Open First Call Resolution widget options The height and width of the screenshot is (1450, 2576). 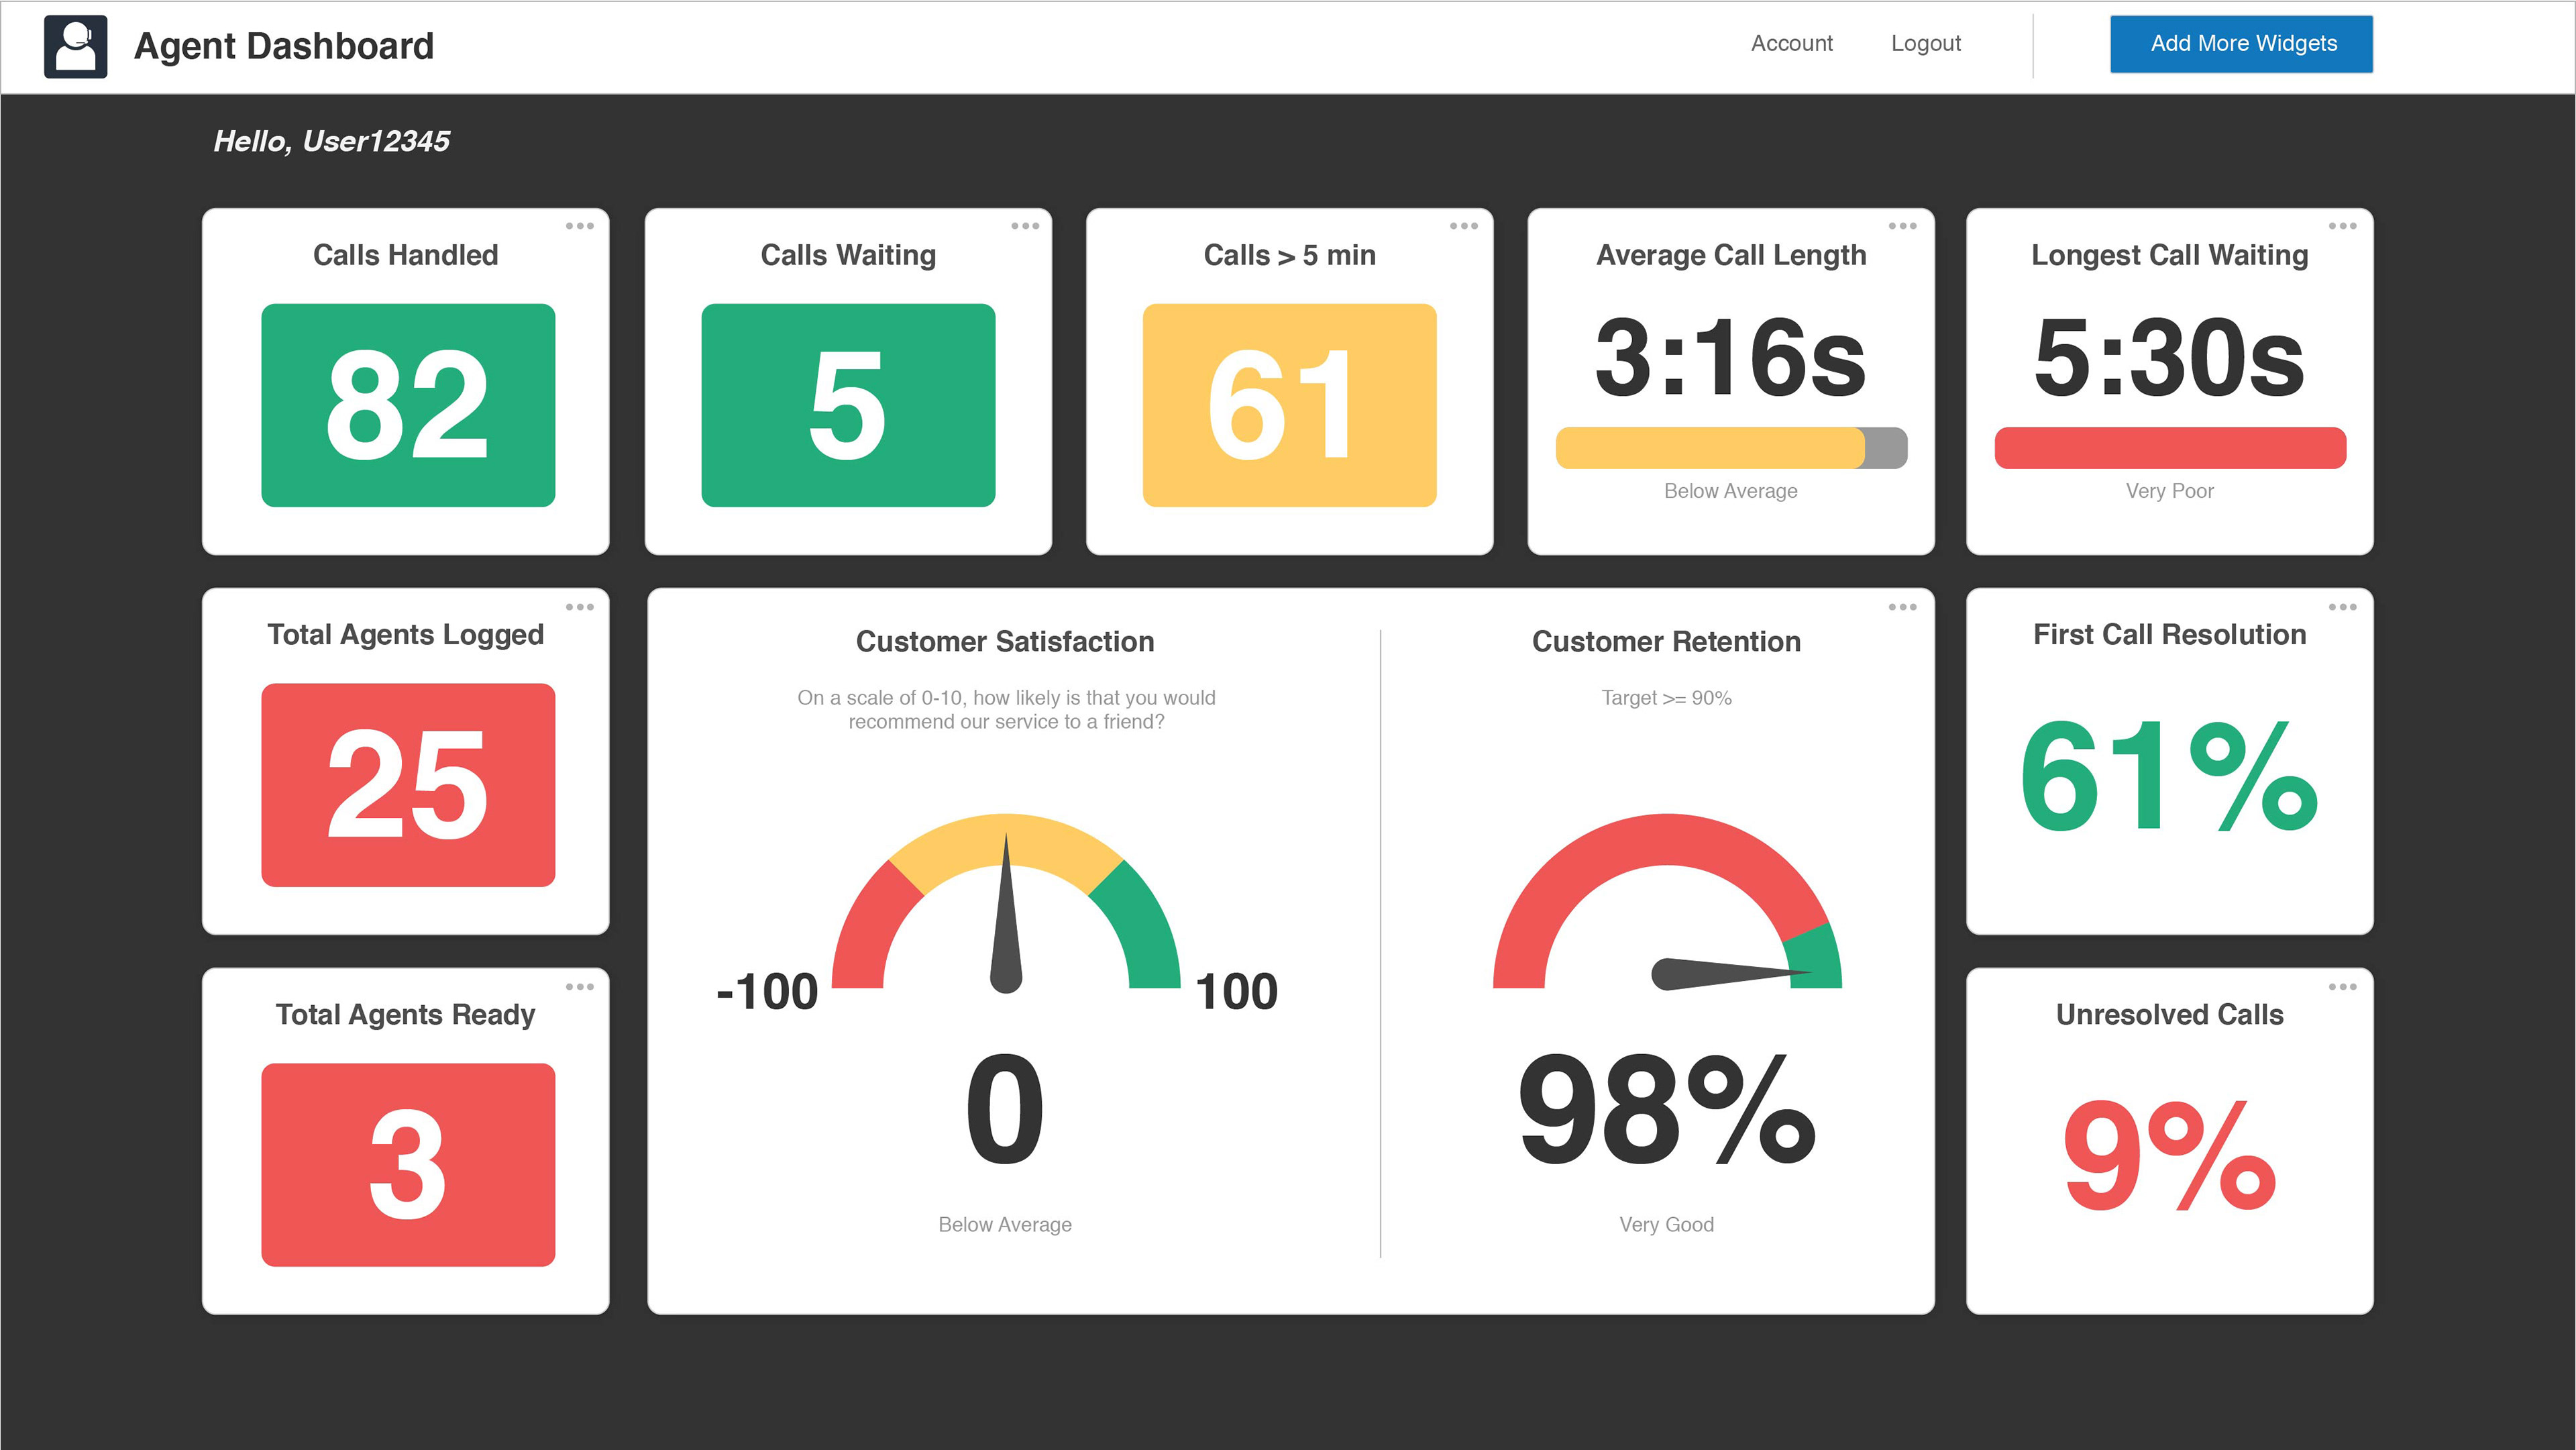pyautogui.click(x=2342, y=607)
